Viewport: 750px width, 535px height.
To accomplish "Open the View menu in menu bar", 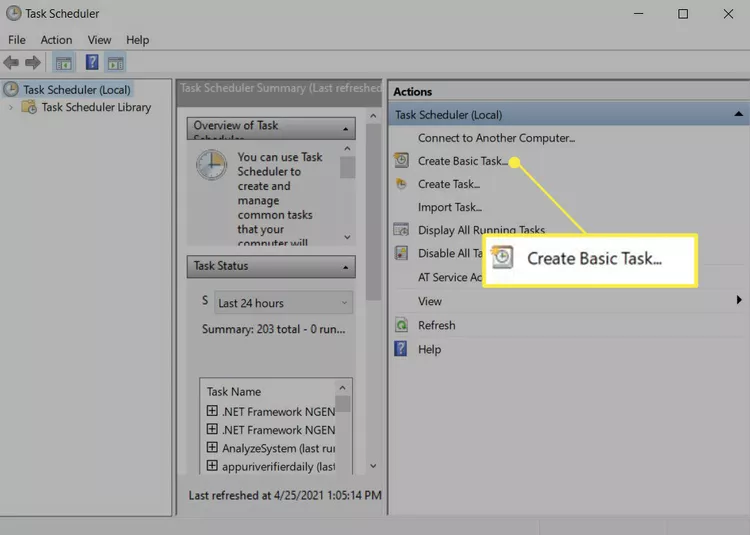I will 99,40.
